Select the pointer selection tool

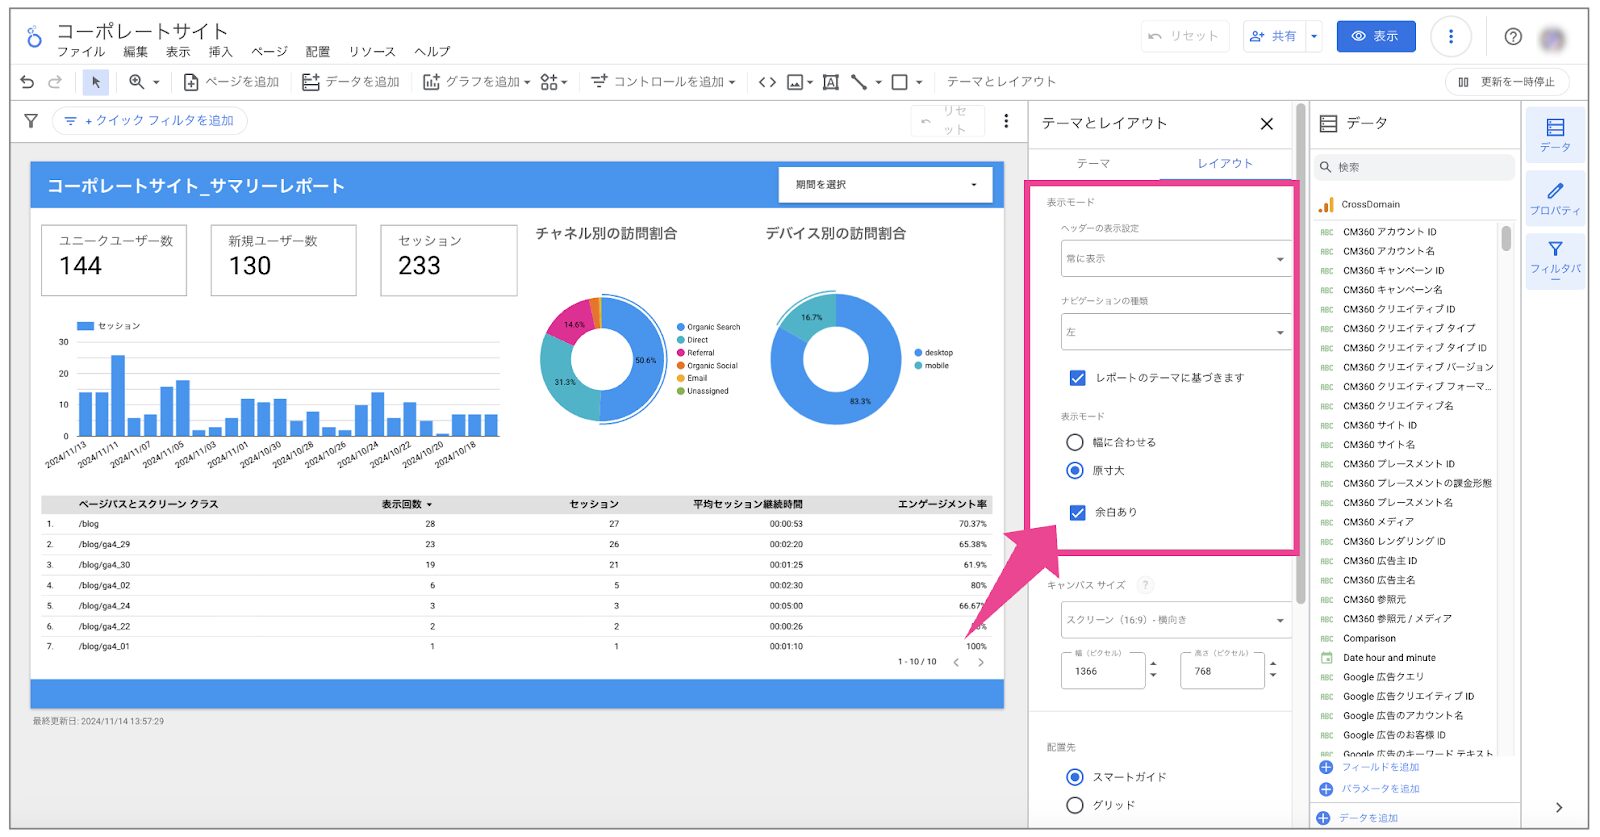pos(96,82)
